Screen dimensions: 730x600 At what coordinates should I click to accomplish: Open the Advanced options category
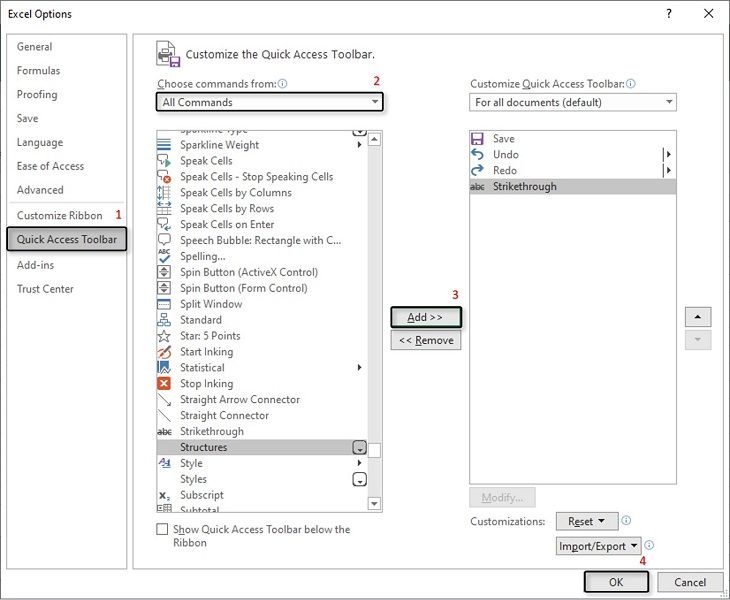(x=40, y=190)
